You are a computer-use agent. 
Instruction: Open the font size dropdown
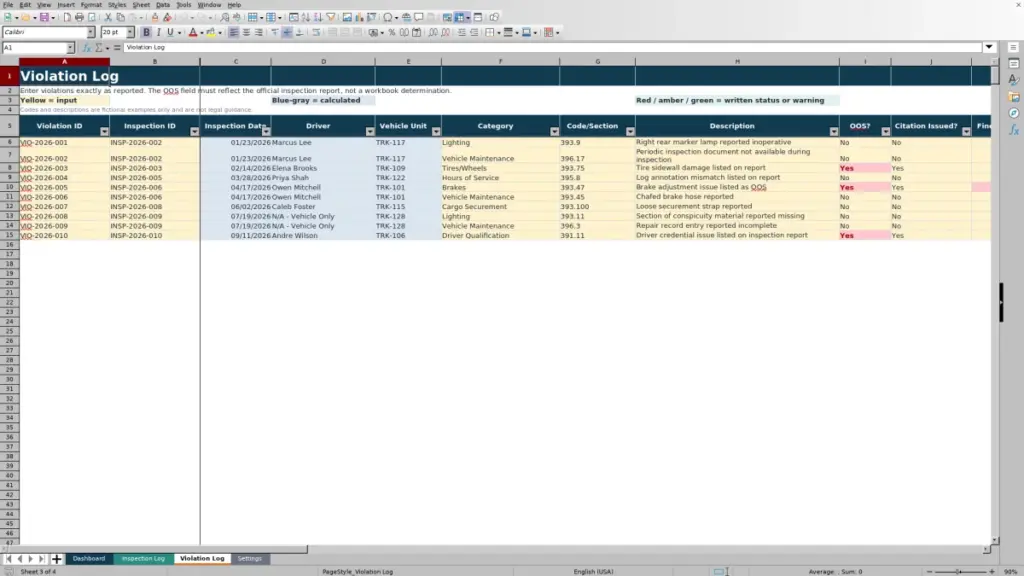[x=130, y=32]
